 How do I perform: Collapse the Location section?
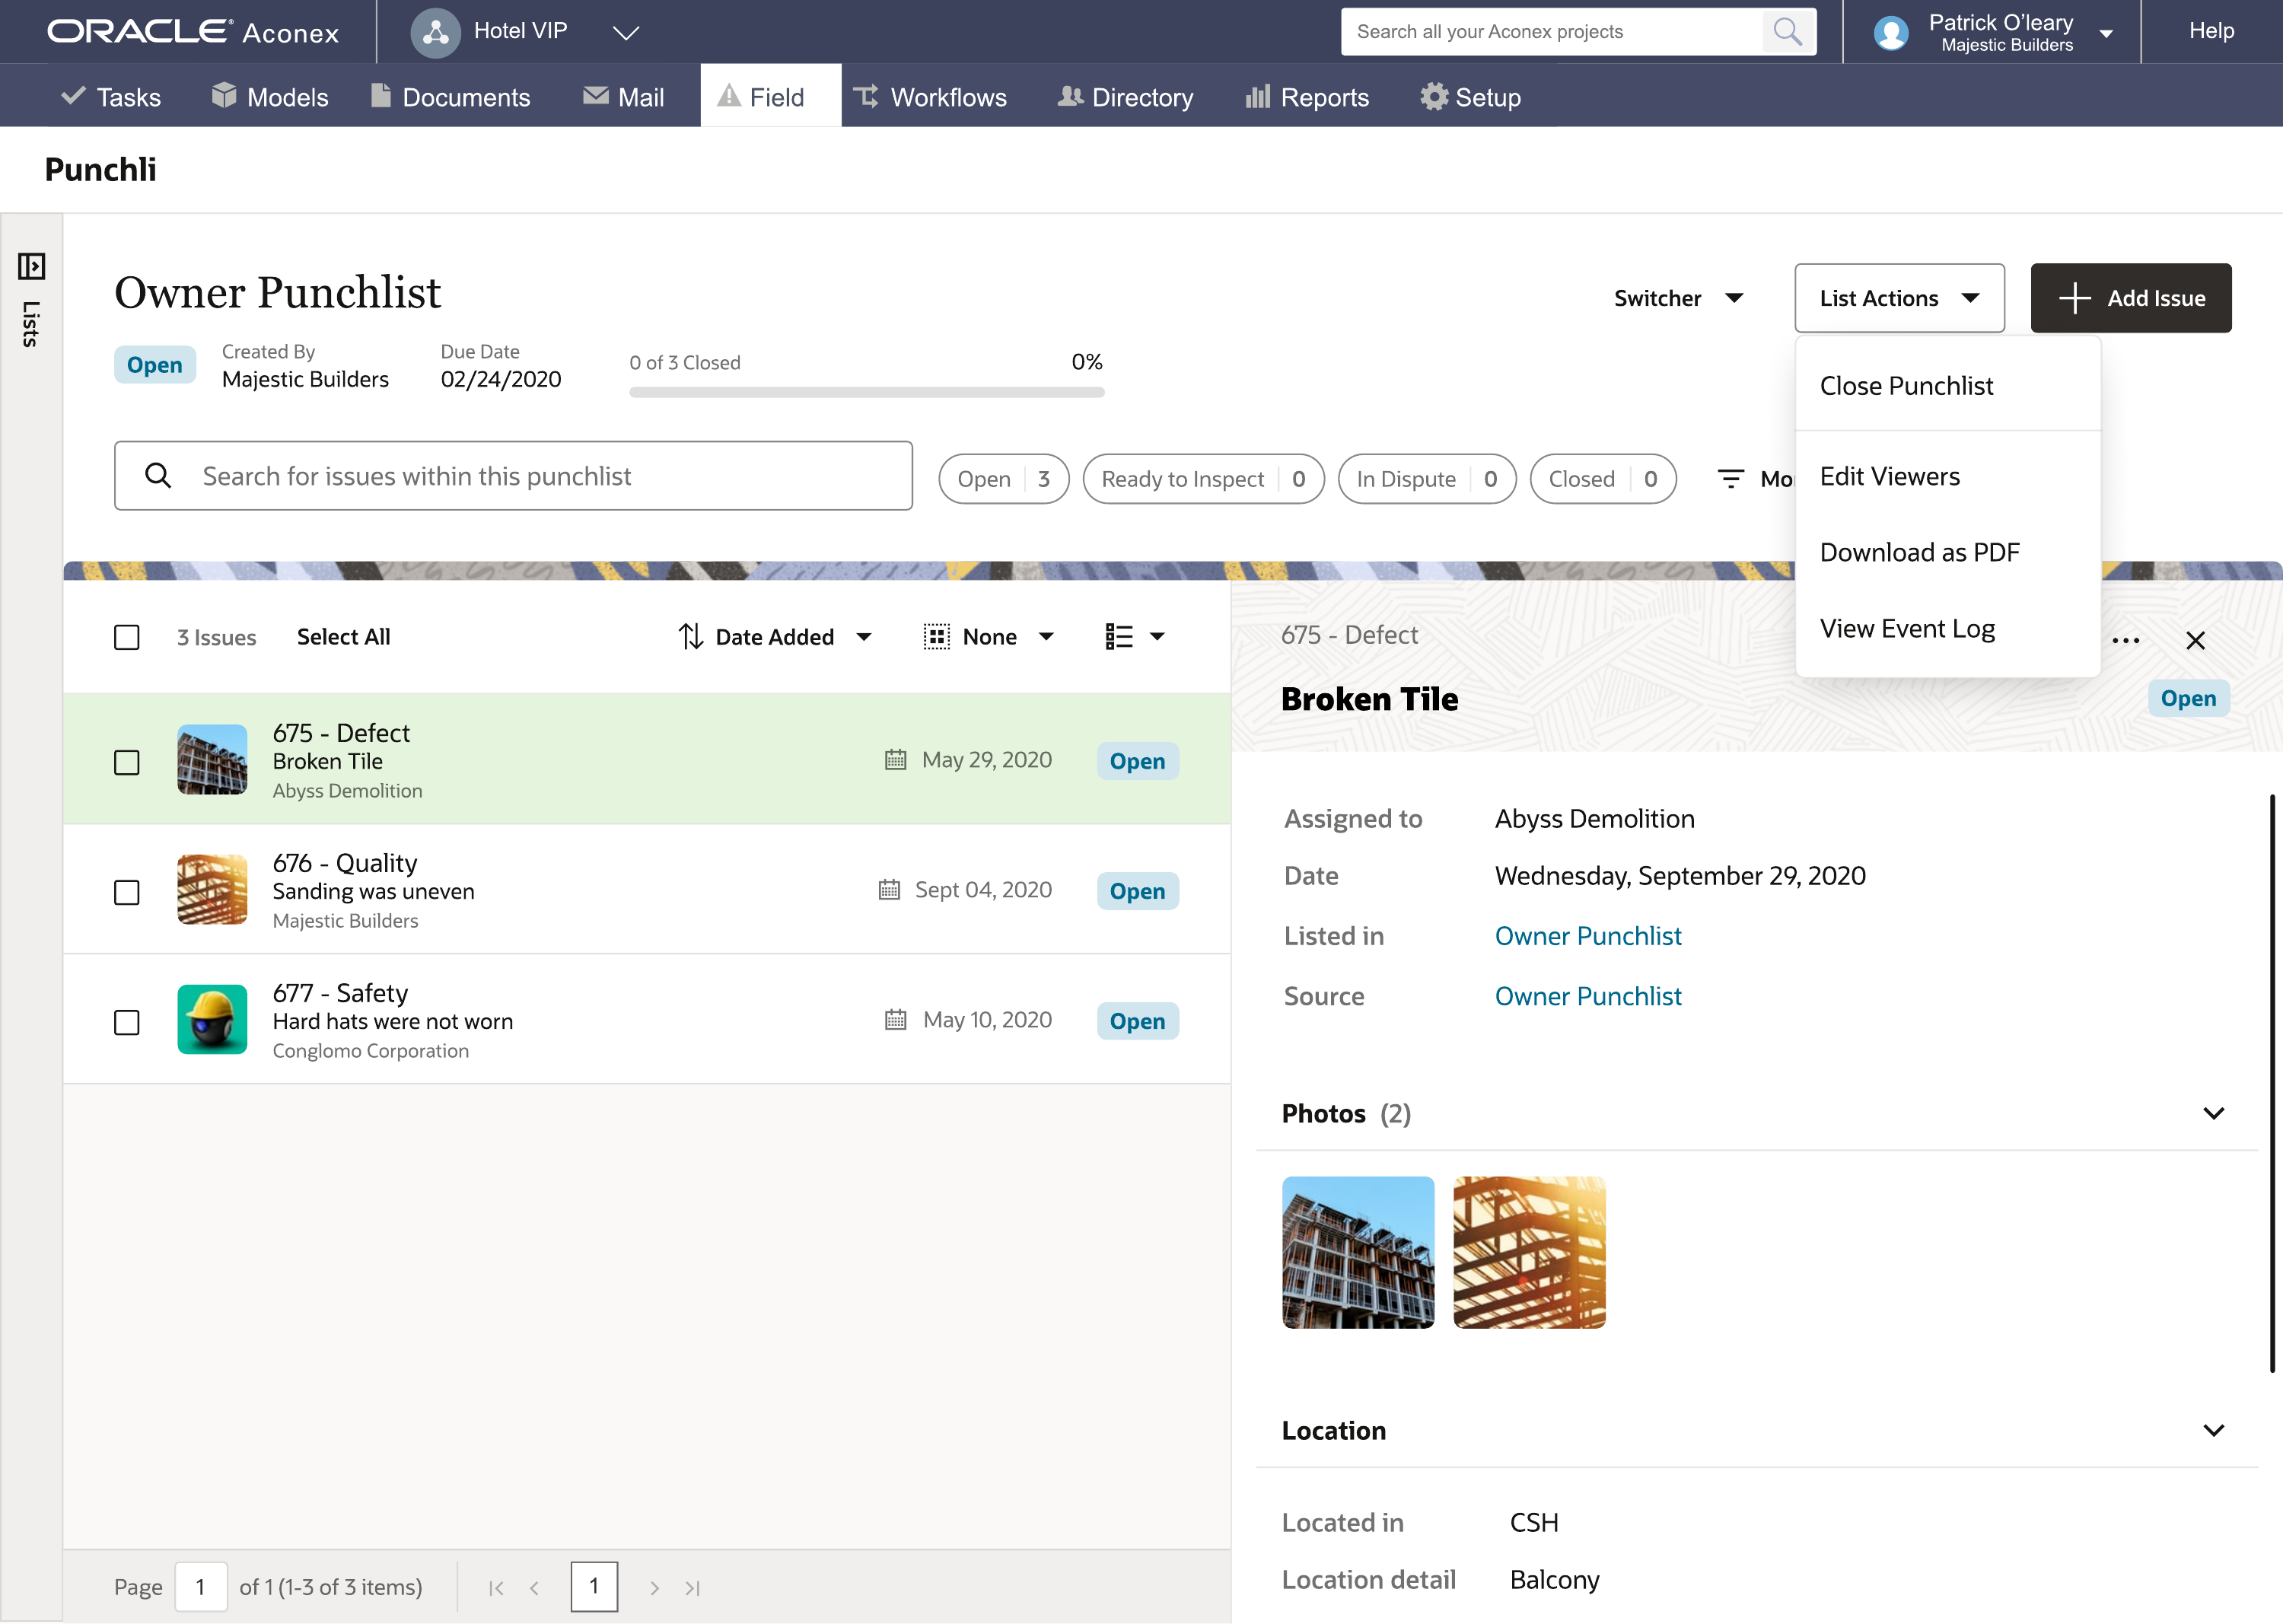(x=2214, y=1431)
